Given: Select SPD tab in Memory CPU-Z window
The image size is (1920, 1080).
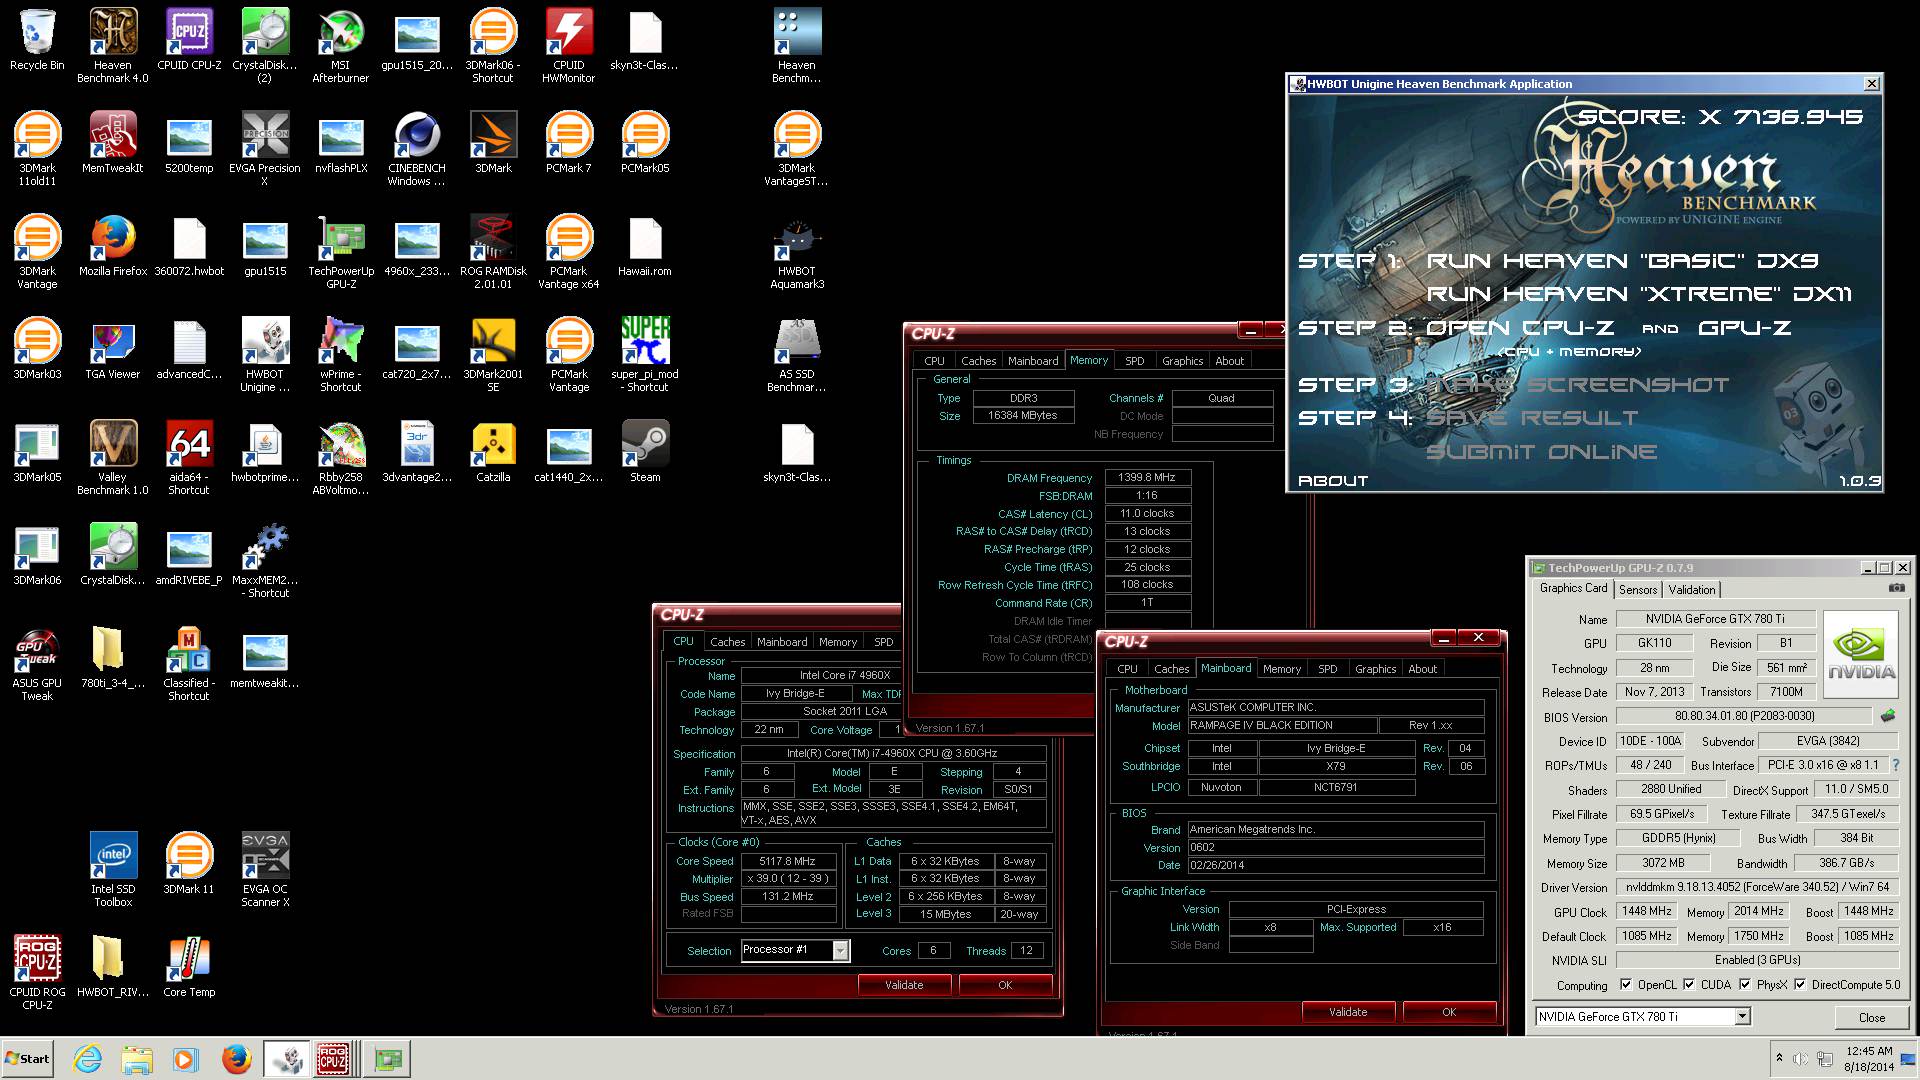Looking at the screenshot, I should [x=1134, y=361].
